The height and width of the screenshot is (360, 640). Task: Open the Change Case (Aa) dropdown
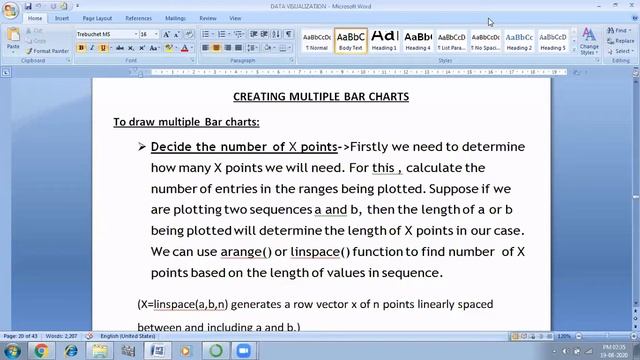pos(154,48)
